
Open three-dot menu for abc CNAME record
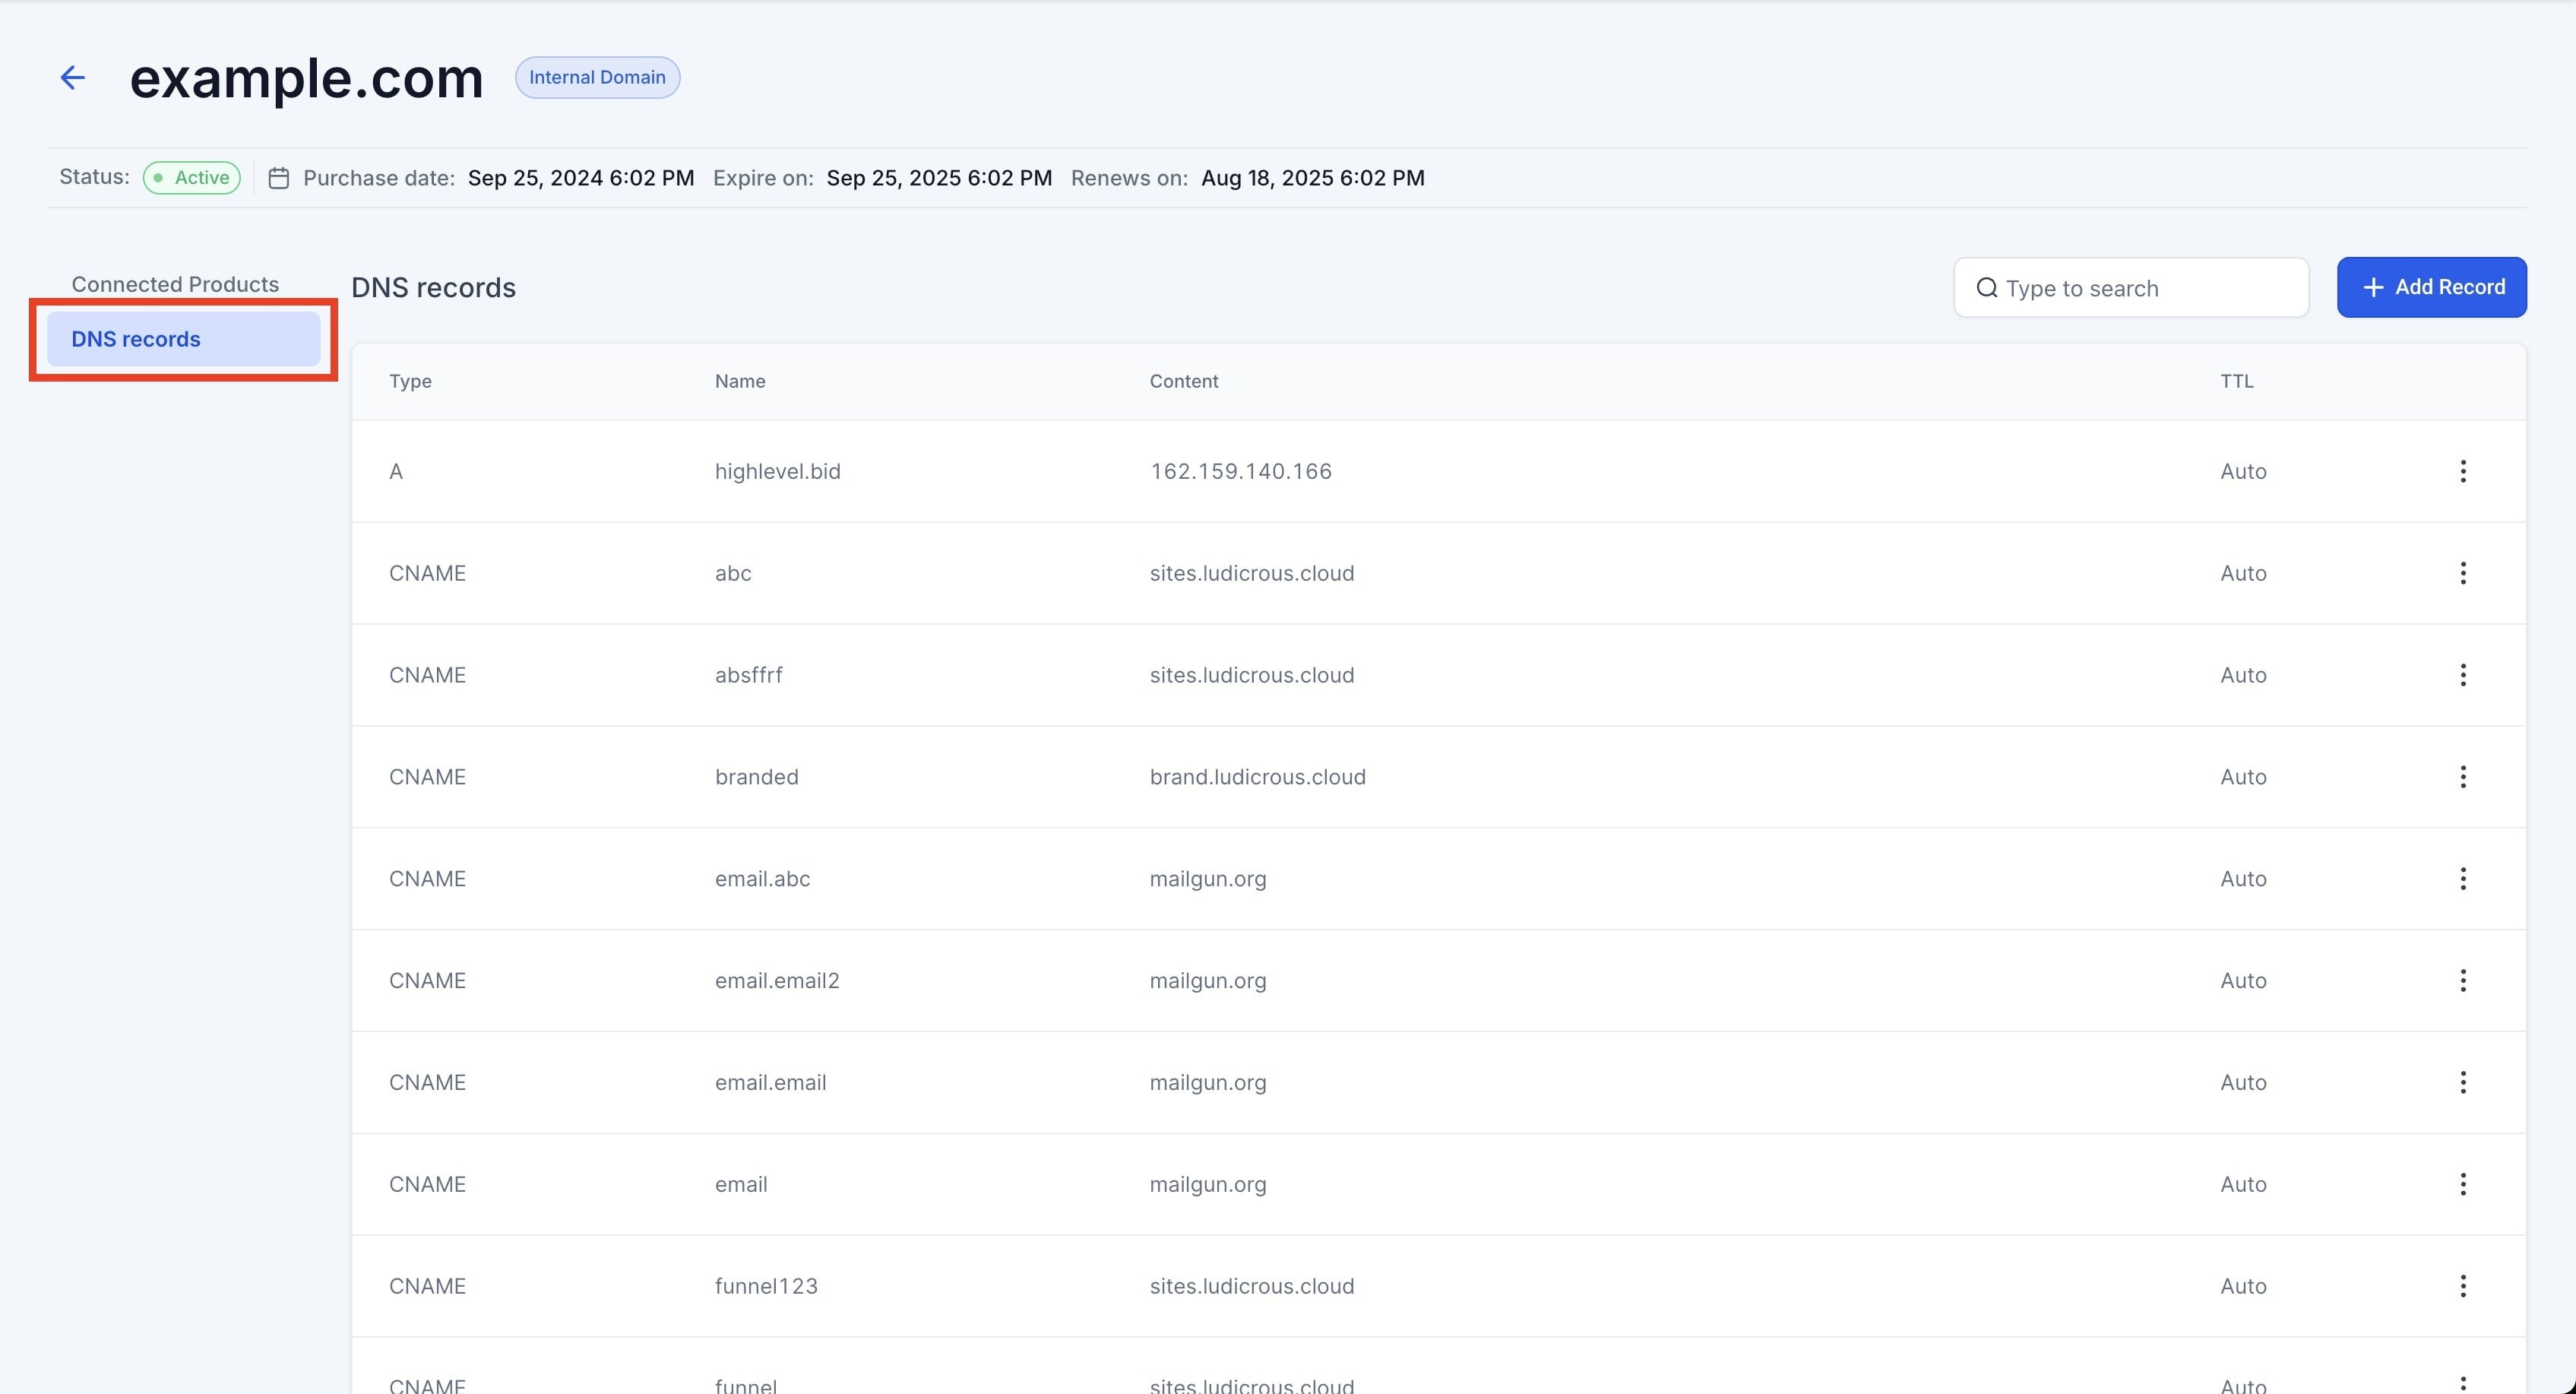pyautogui.click(x=2462, y=573)
